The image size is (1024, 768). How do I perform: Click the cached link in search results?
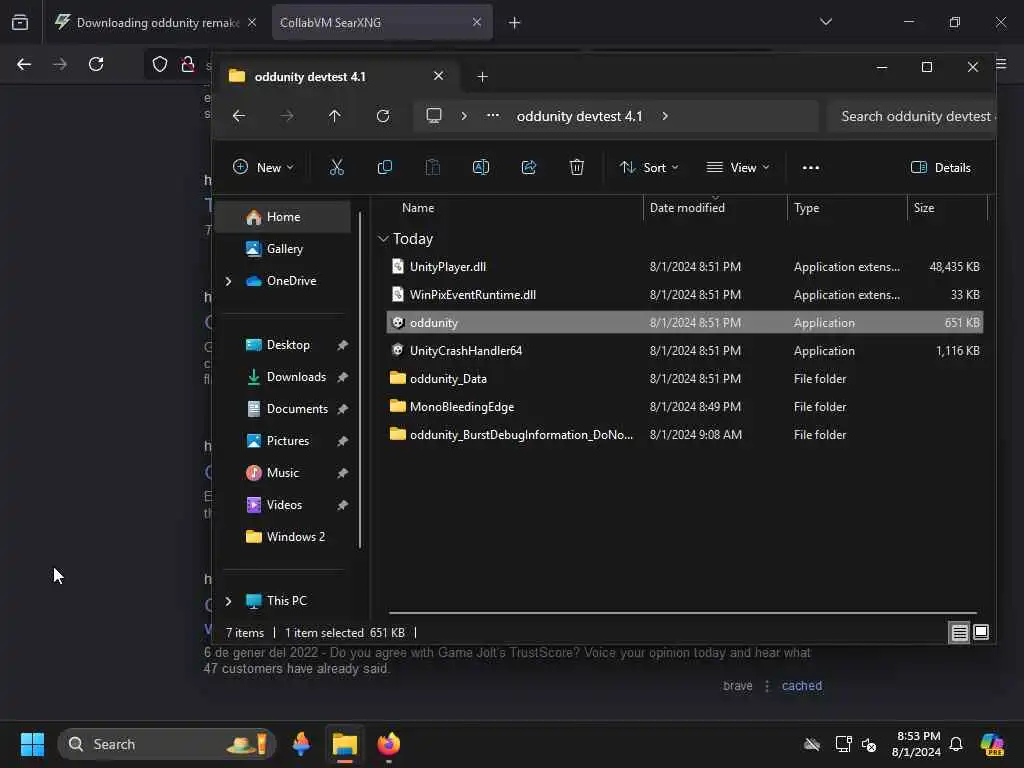pos(801,686)
